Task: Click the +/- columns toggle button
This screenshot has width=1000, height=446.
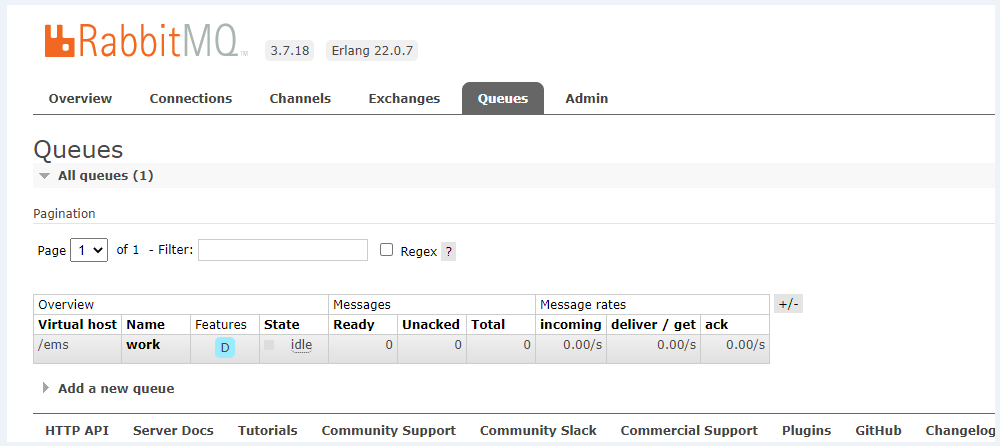Action: click(788, 304)
